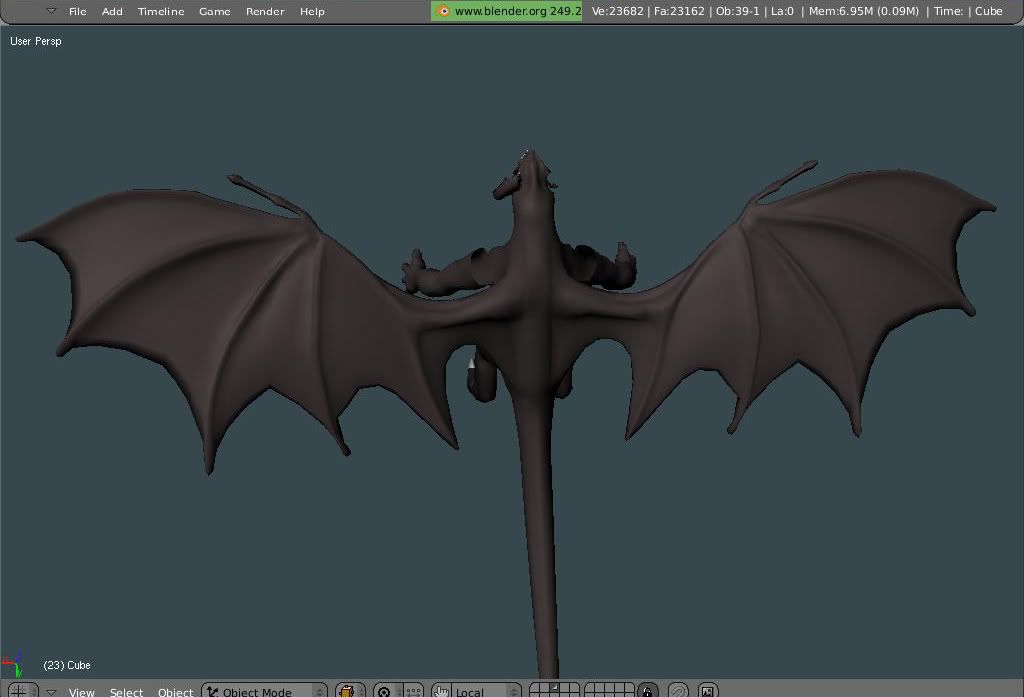1024x697 pixels.
Task: Open the Select menu in 3D header
Action: click(126, 692)
